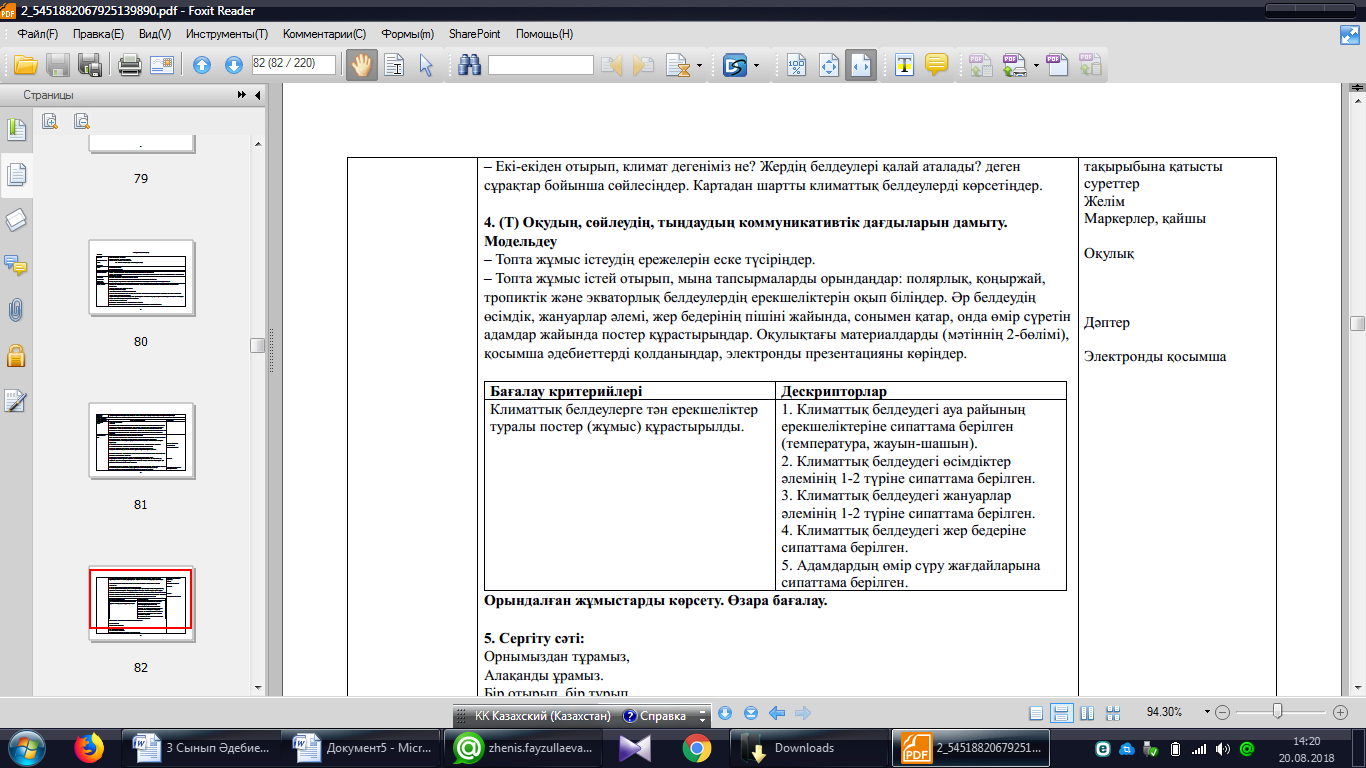Open the Bookmarks panel icon in sidebar
The image size is (1366, 768).
click(16, 129)
